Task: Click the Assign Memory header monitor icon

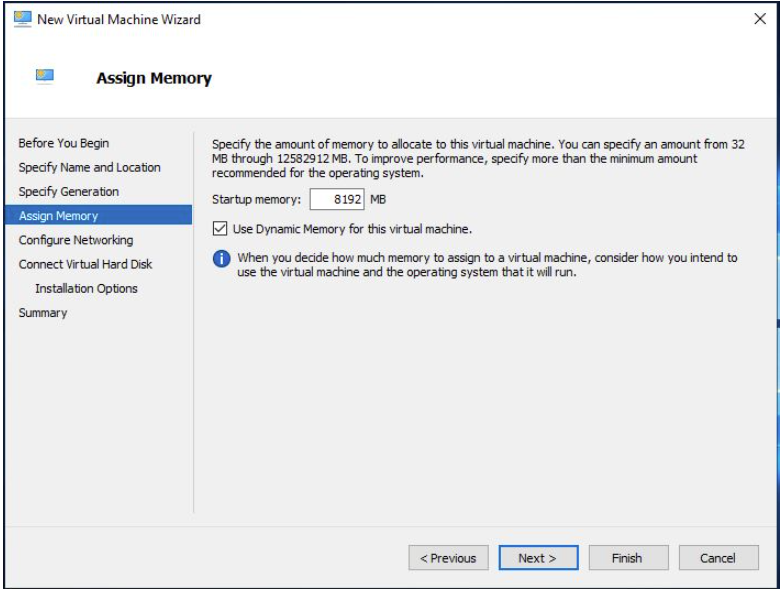Action: [45, 76]
